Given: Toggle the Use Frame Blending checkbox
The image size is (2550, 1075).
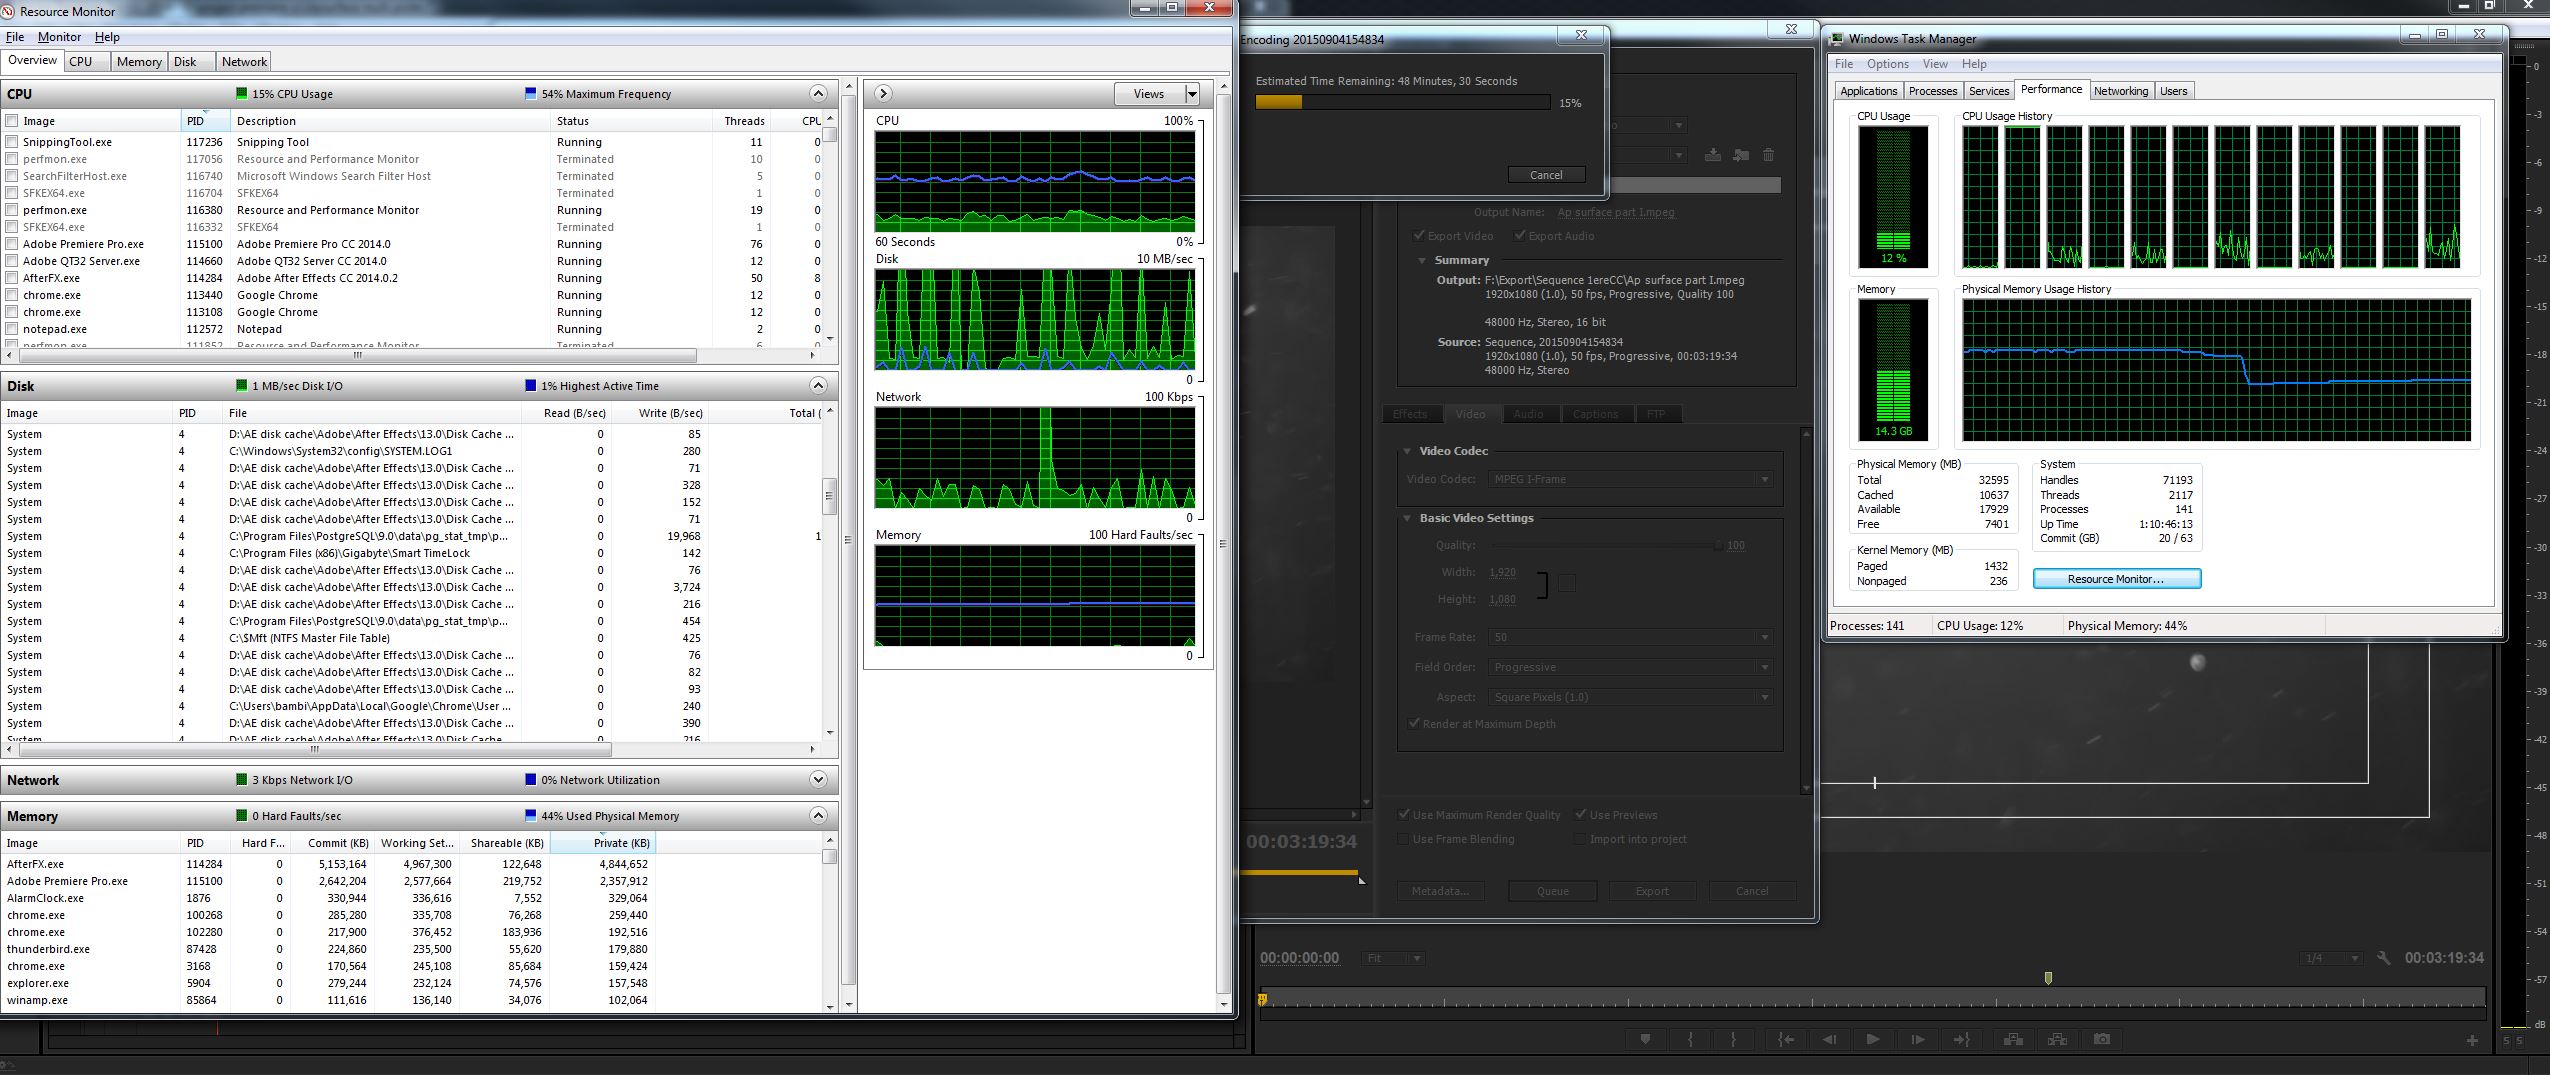Looking at the screenshot, I should pos(1403,839).
